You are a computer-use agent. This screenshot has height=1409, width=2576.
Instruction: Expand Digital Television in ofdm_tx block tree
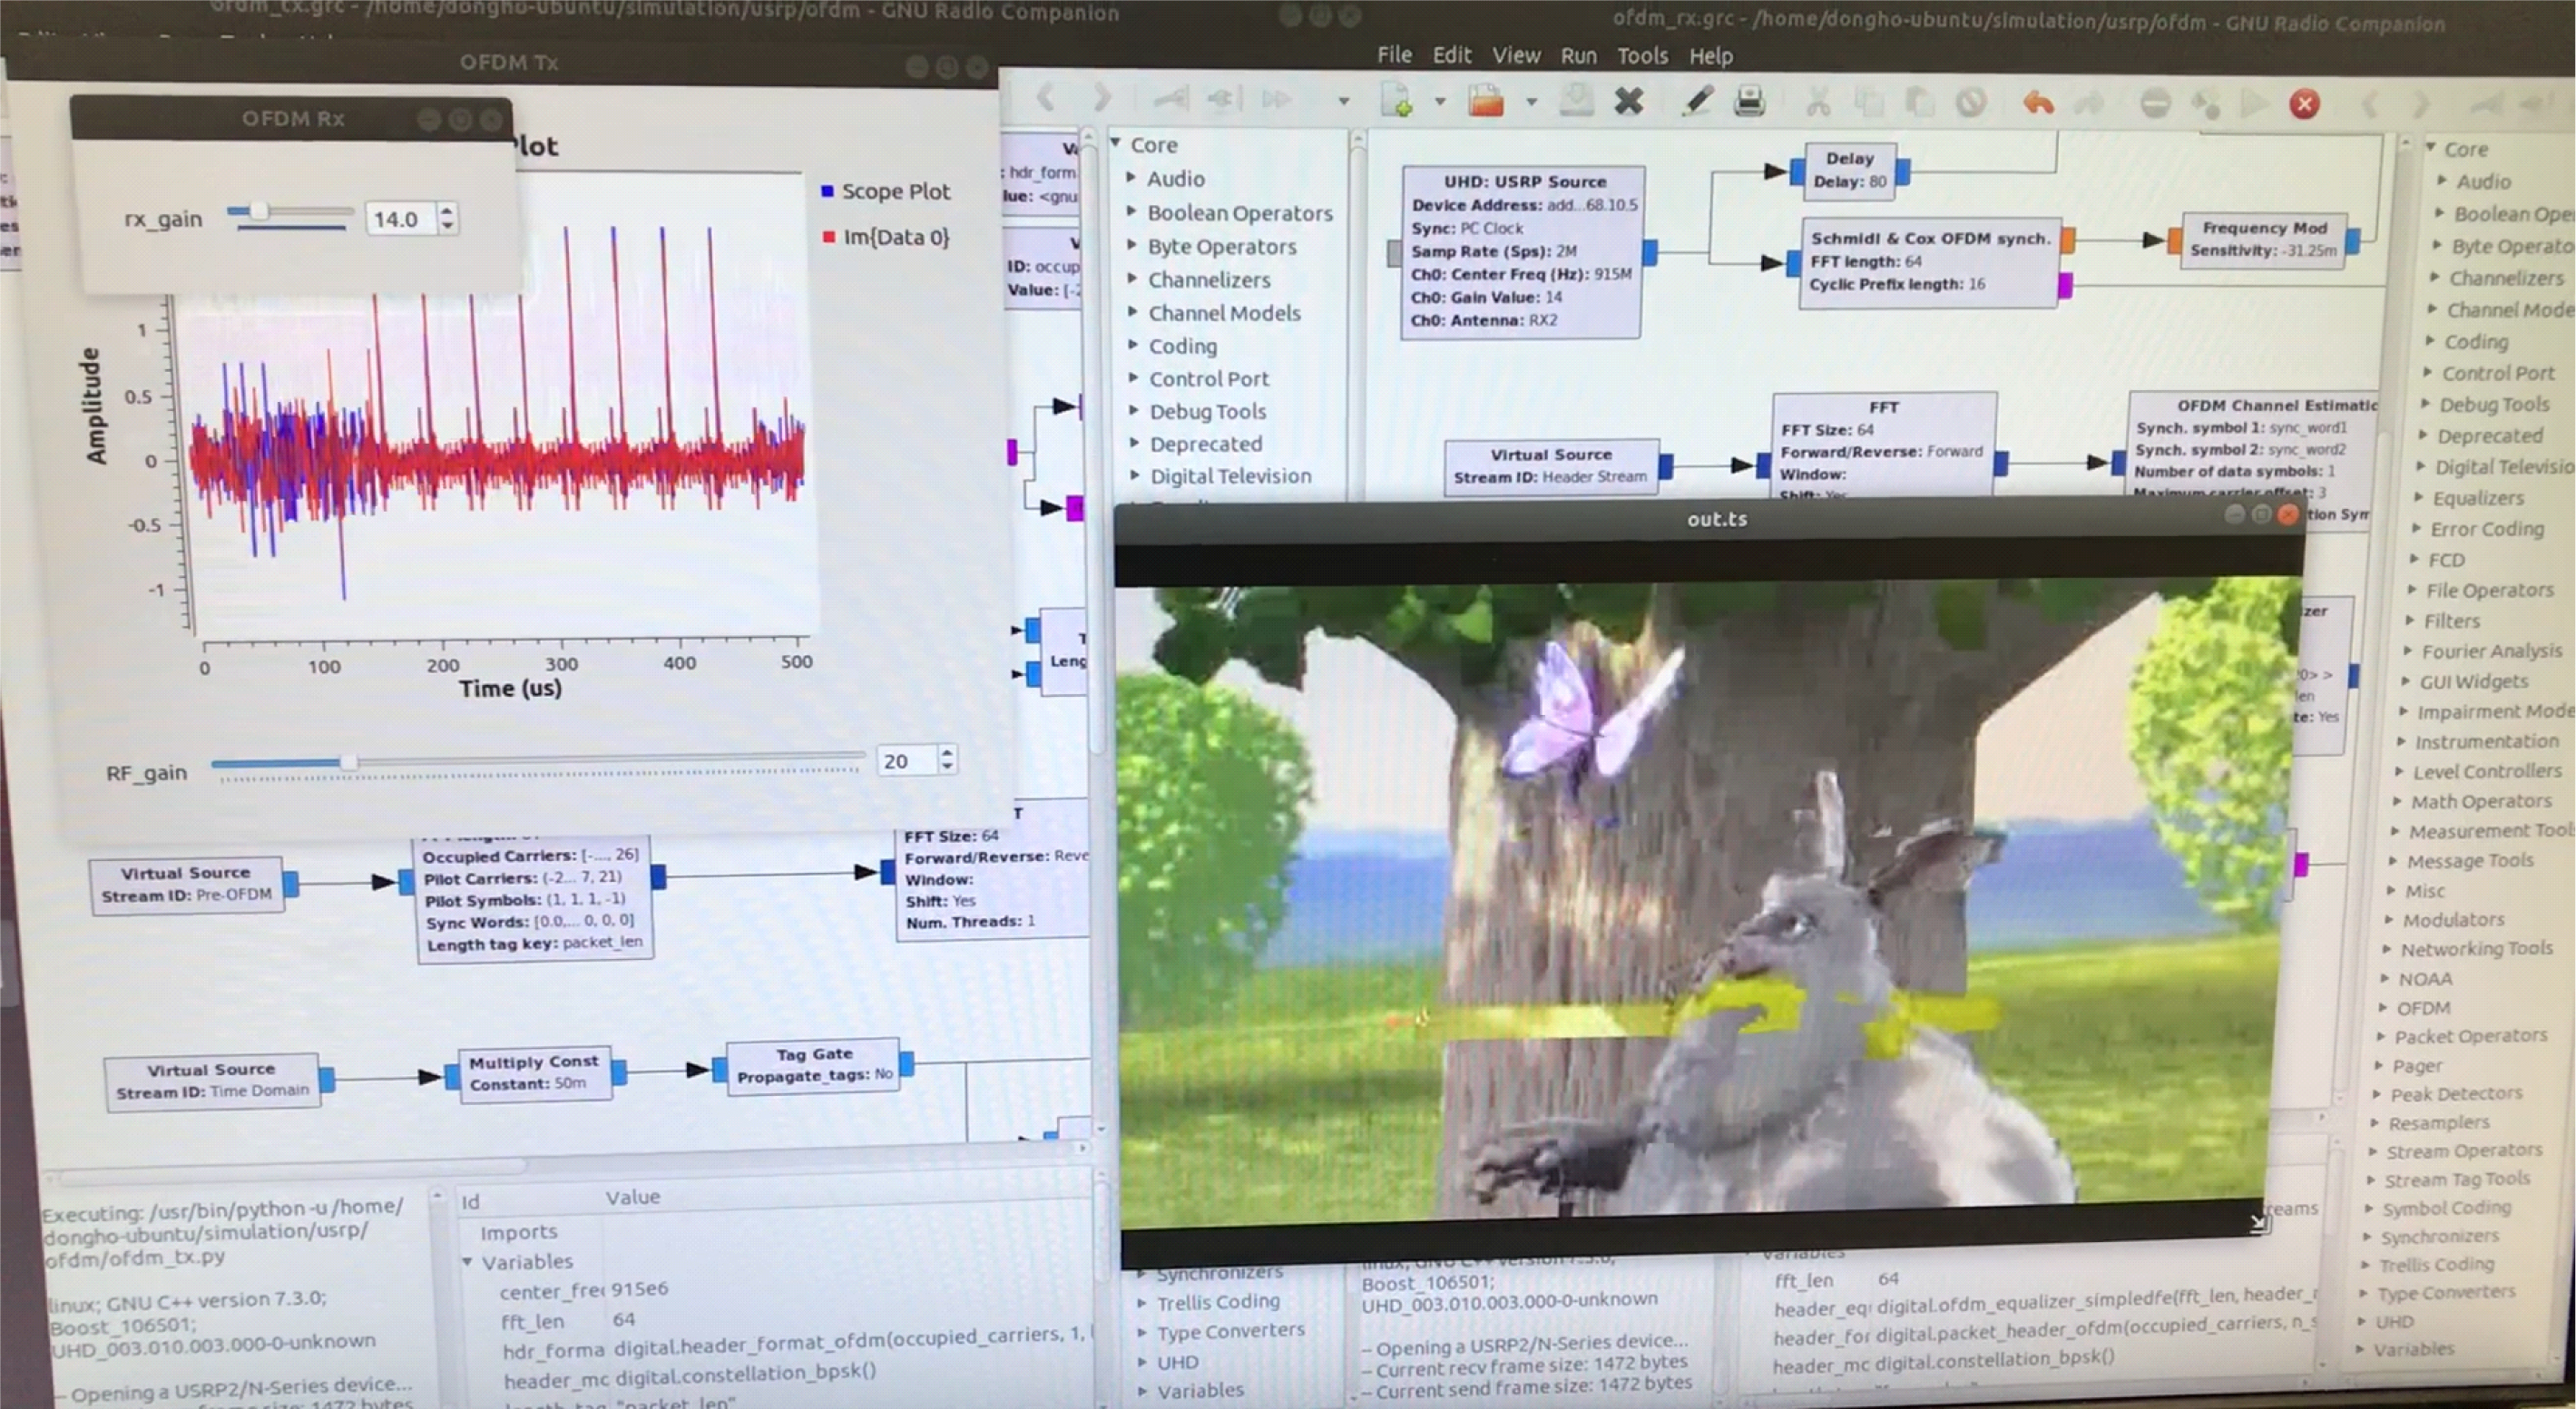pyautogui.click(x=1135, y=475)
